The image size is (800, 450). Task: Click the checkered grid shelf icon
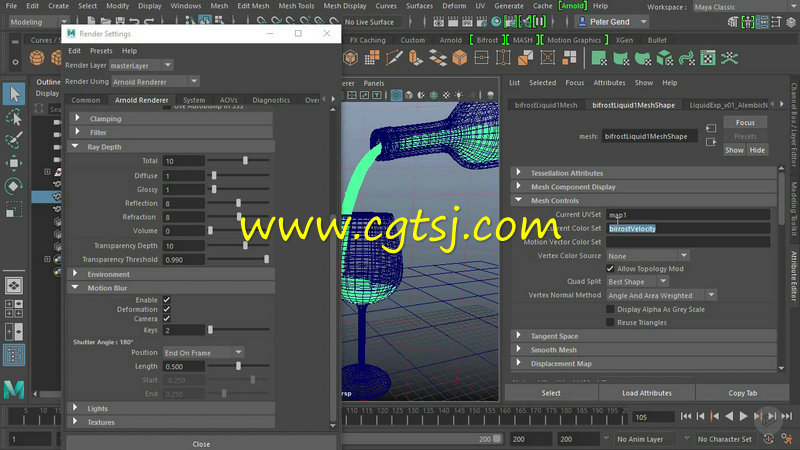[x=708, y=58]
